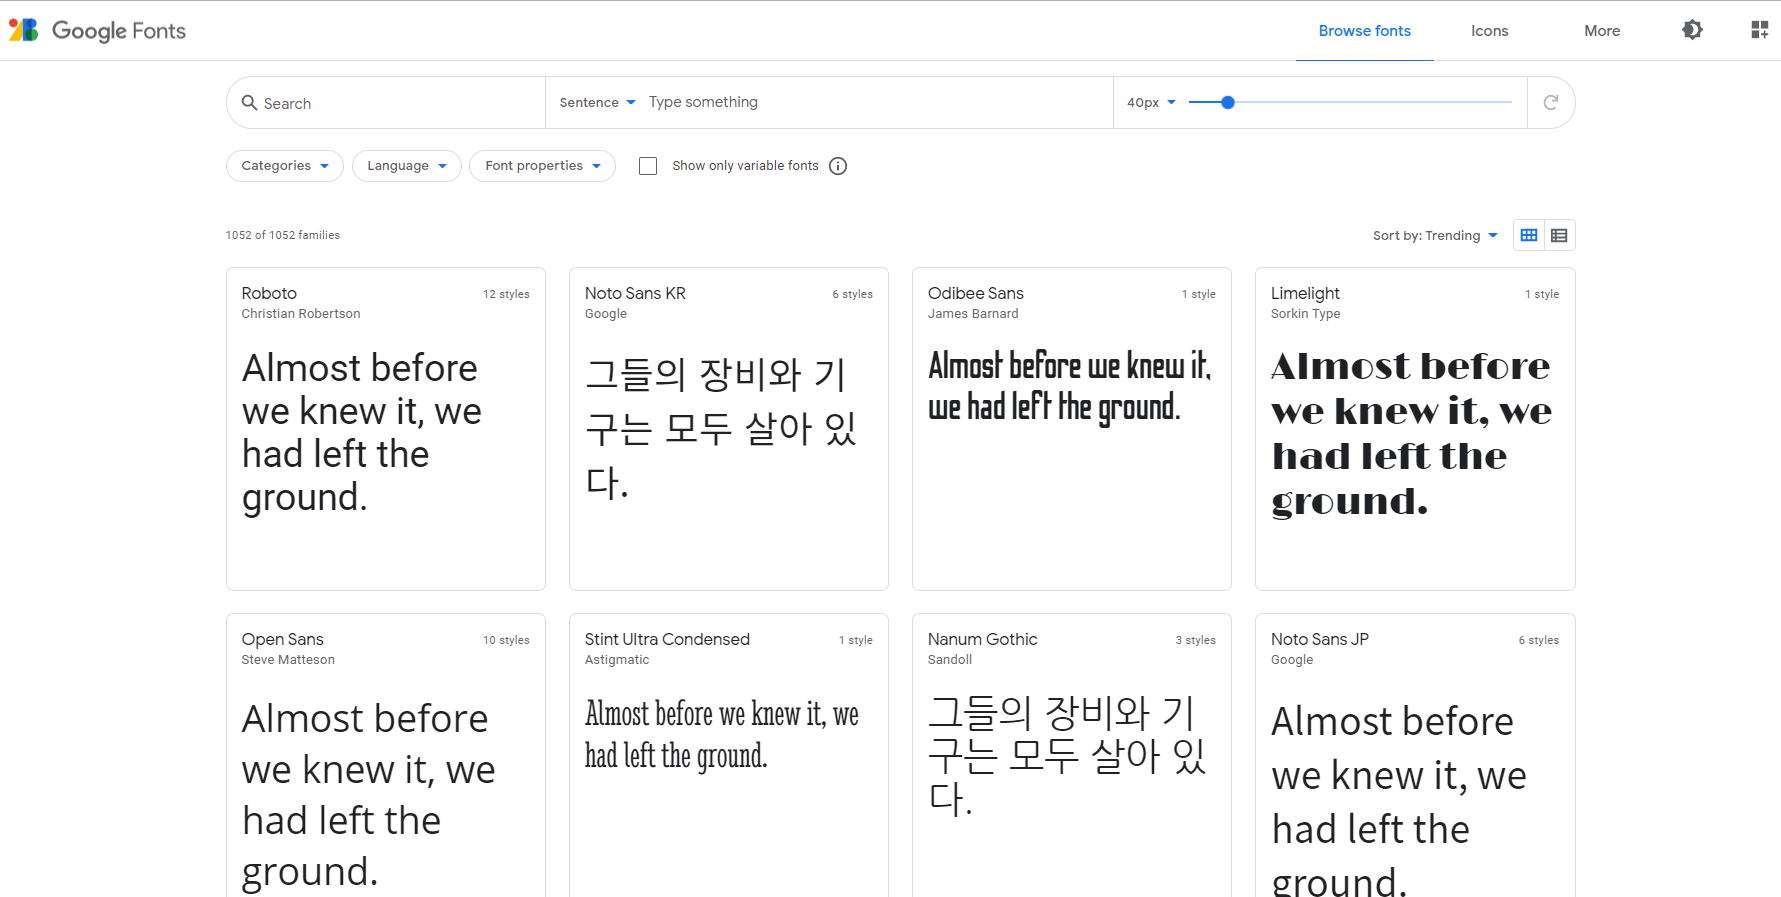Click the 3 styles label on Nanum Gothic
Image resolution: width=1781 pixels, height=897 pixels.
click(1196, 640)
